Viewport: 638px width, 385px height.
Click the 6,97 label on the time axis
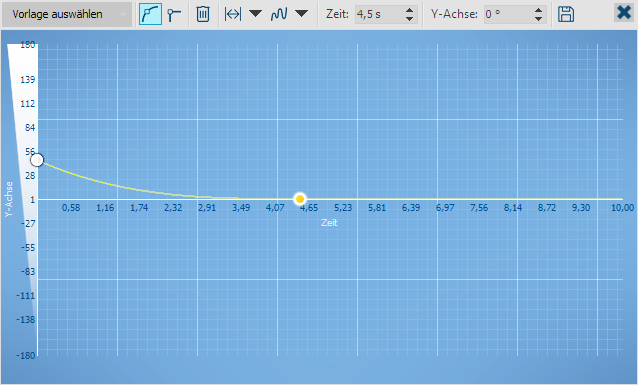point(445,208)
